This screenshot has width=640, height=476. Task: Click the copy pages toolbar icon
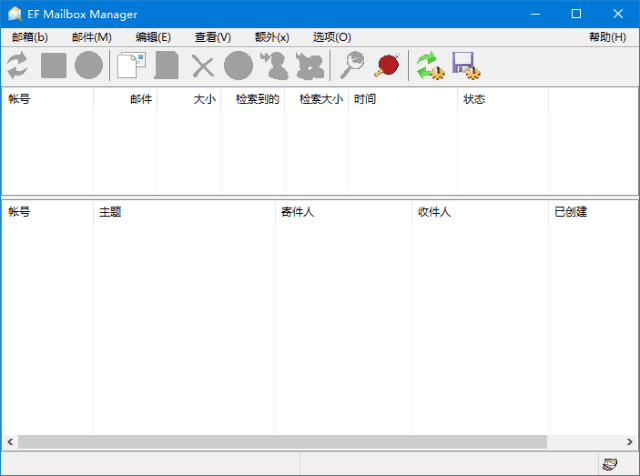coord(131,66)
